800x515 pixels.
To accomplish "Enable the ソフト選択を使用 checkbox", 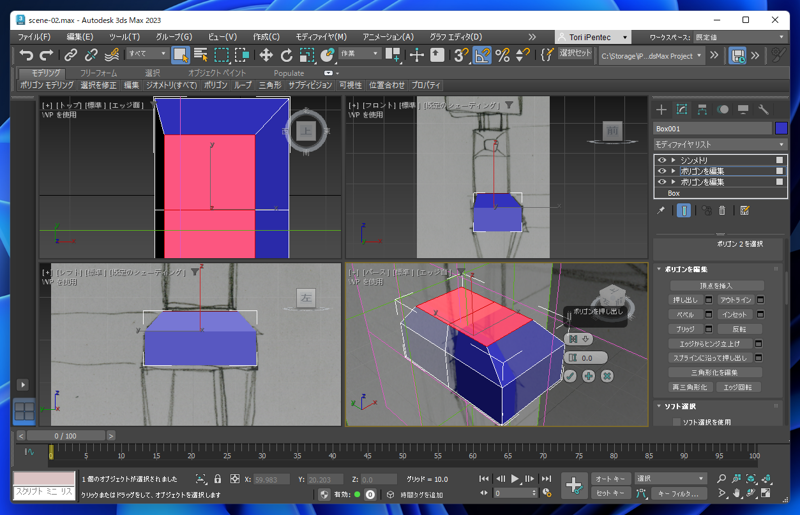I will click(x=677, y=422).
